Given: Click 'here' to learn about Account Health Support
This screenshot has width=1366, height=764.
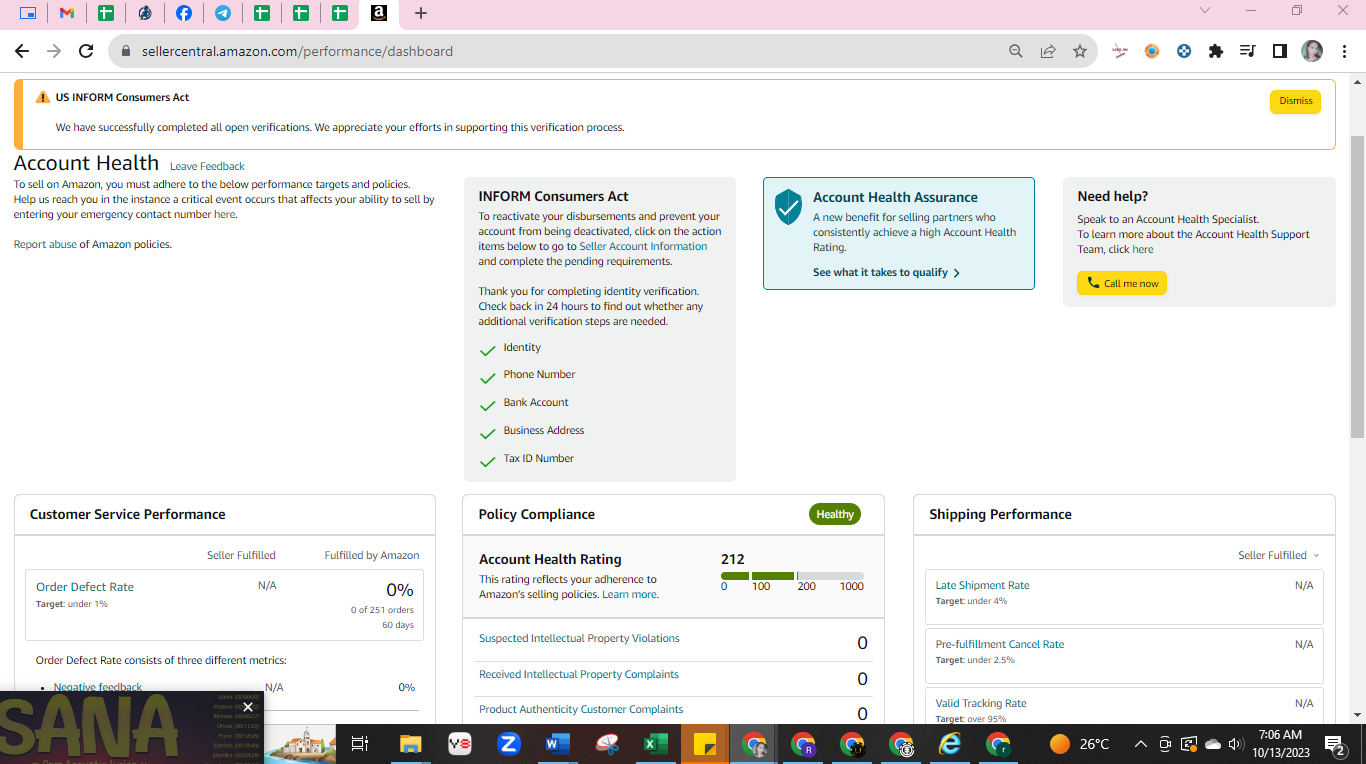Looking at the screenshot, I should point(1143,249).
